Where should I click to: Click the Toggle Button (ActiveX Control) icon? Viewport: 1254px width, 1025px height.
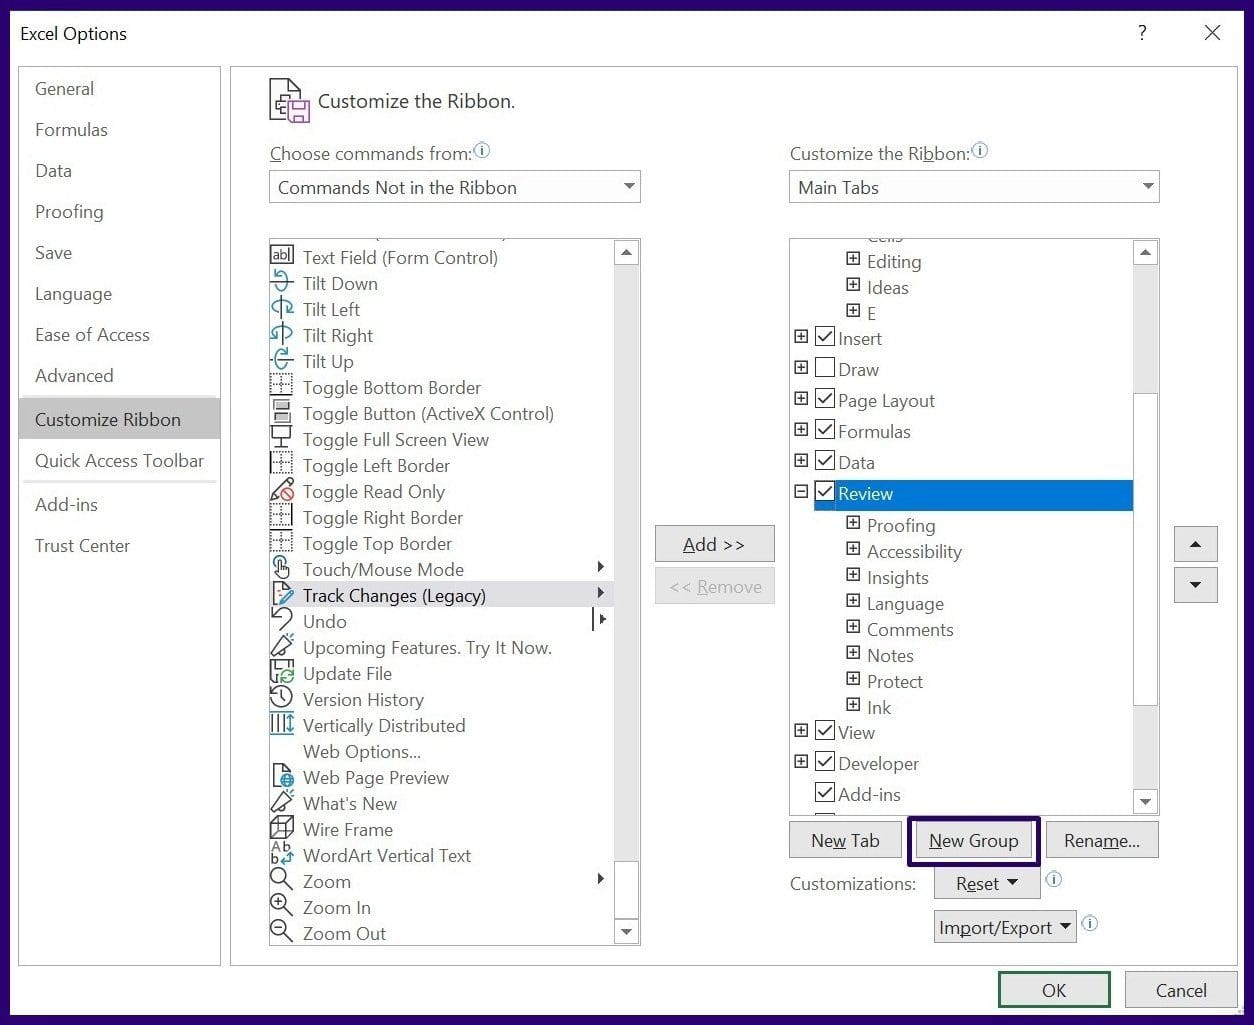click(282, 413)
